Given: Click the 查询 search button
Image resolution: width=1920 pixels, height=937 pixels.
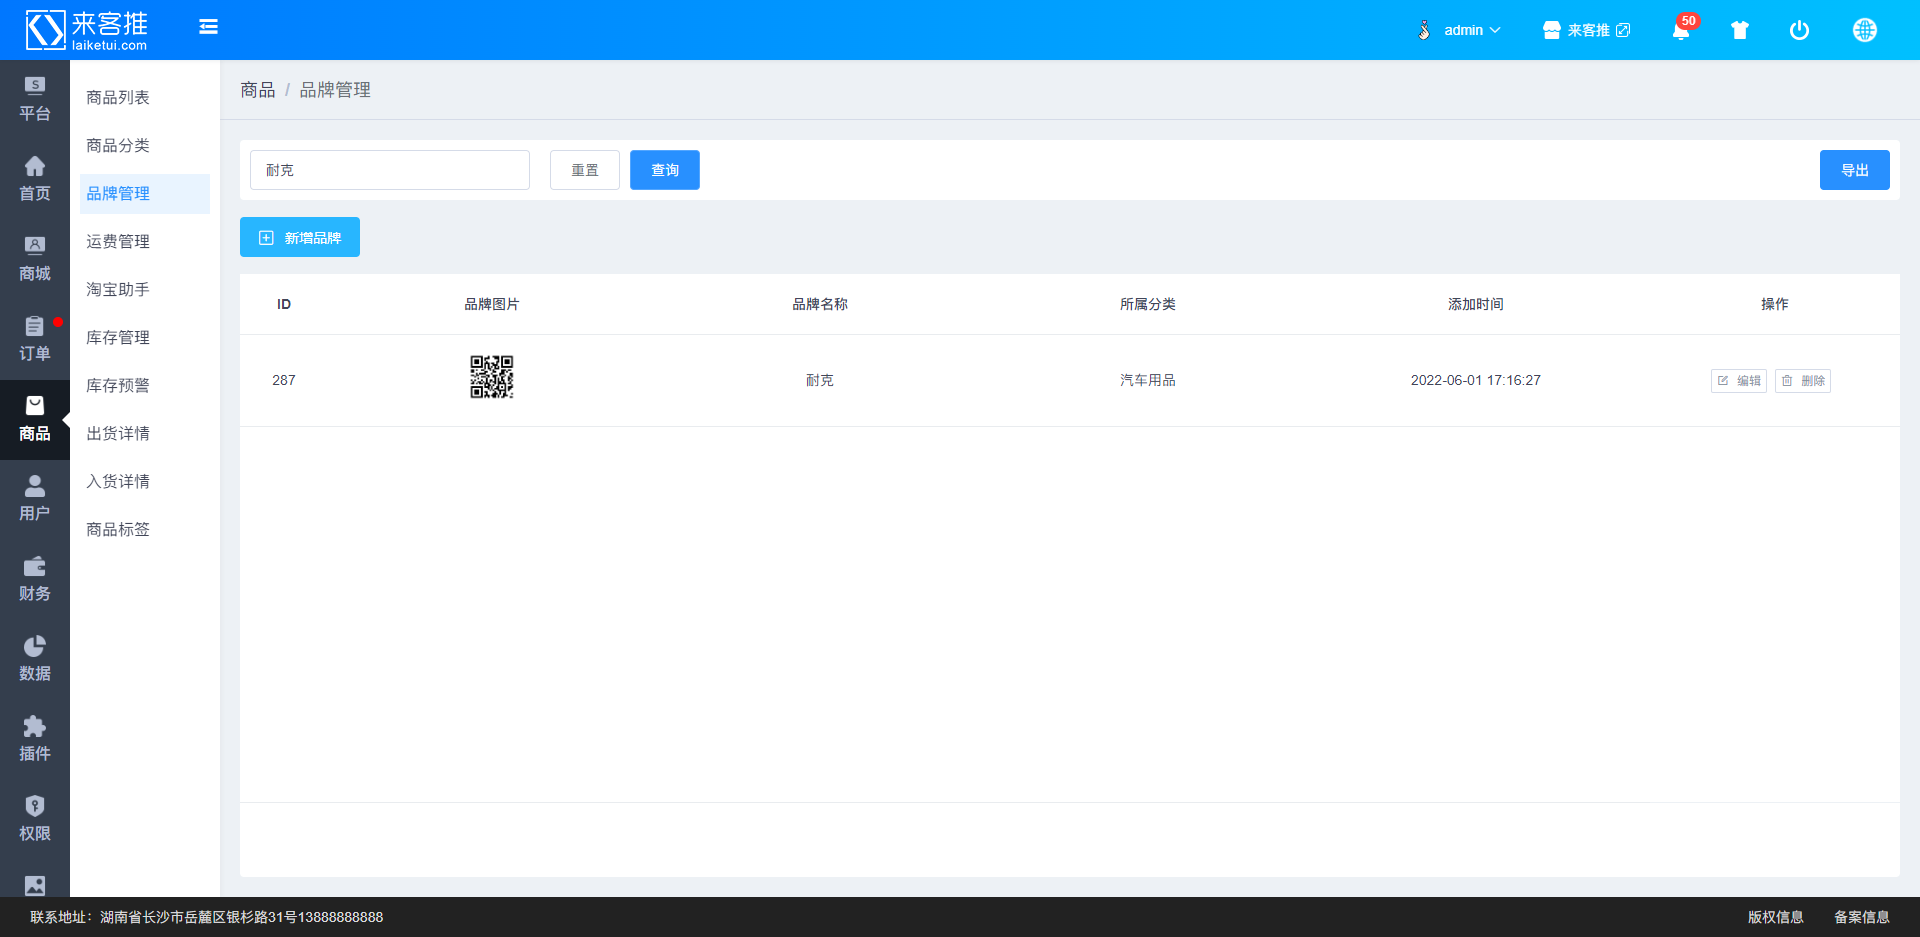Looking at the screenshot, I should tap(665, 170).
